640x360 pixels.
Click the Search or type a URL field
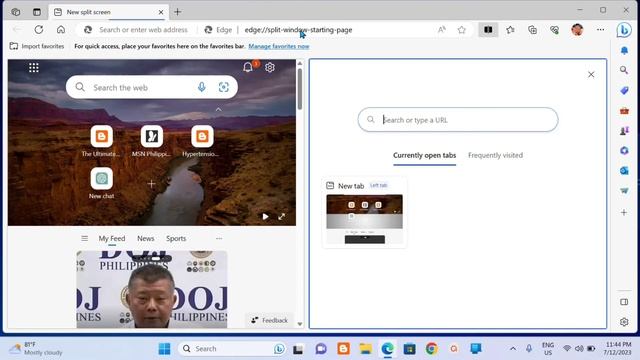click(x=458, y=120)
